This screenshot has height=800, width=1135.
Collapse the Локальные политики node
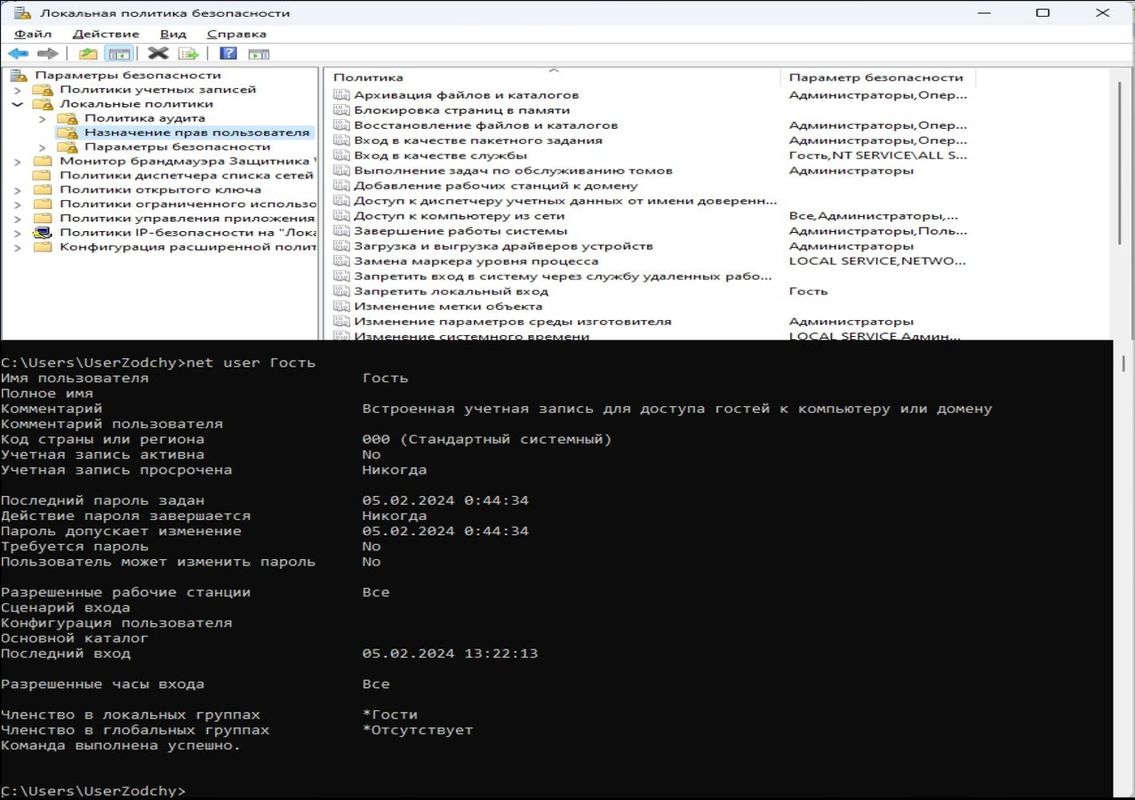coord(18,104)
